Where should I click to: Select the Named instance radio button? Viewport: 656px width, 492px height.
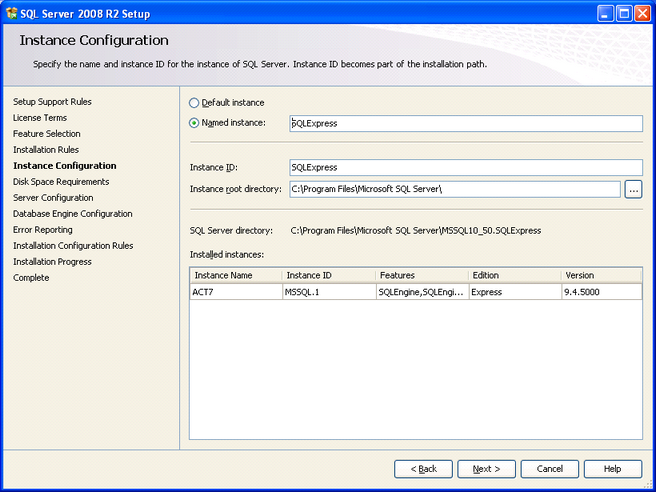[x=194, y=123]
